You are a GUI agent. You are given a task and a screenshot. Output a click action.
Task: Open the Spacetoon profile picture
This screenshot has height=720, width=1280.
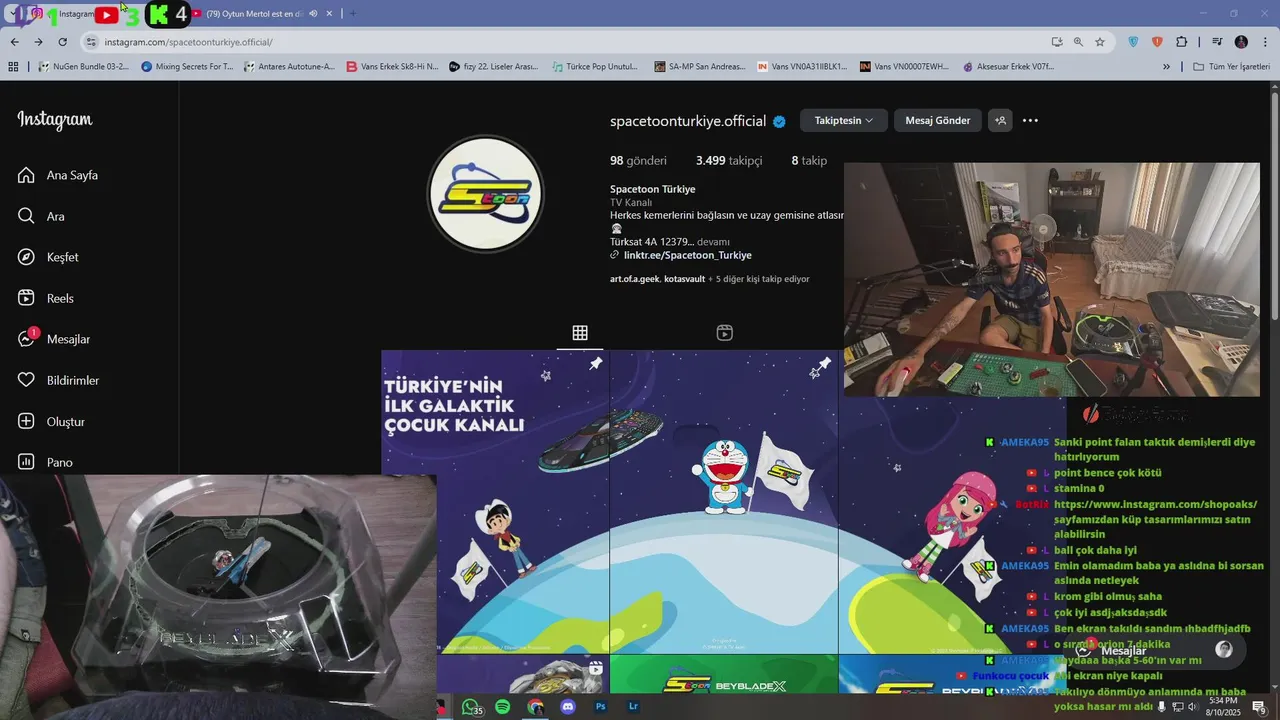[486, 194]
